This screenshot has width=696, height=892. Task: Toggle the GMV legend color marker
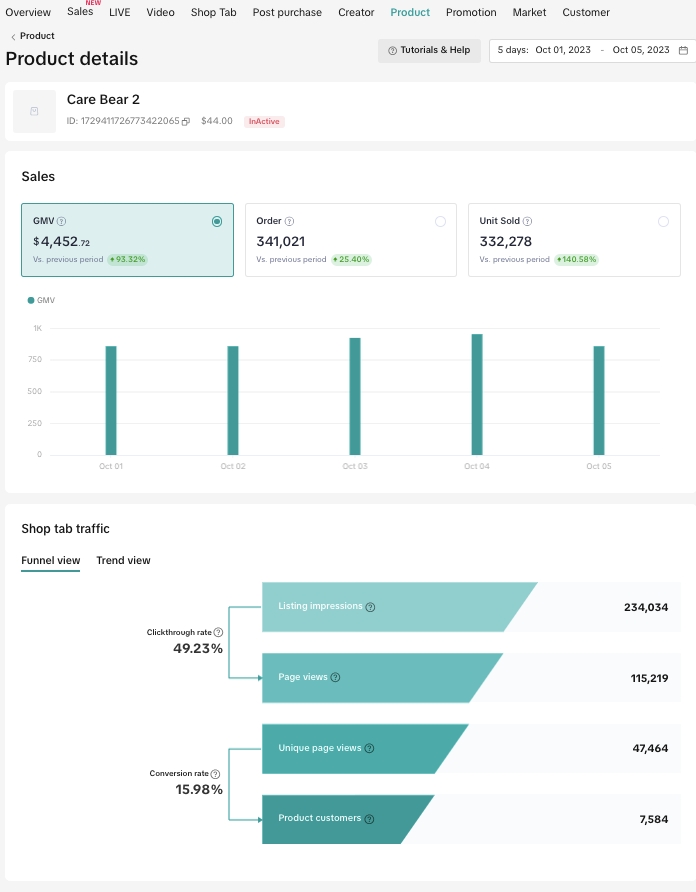(x=30, y=300)
